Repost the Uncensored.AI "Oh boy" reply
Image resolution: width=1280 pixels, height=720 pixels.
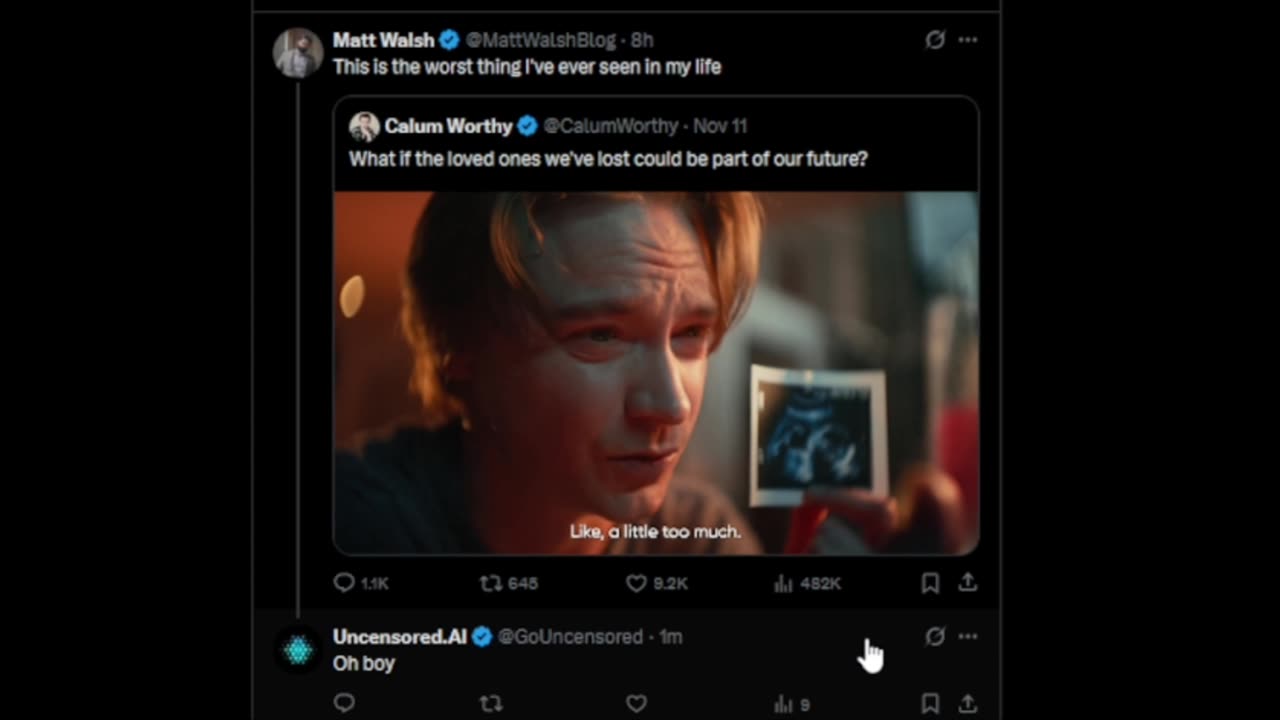[x=491, y=704]
